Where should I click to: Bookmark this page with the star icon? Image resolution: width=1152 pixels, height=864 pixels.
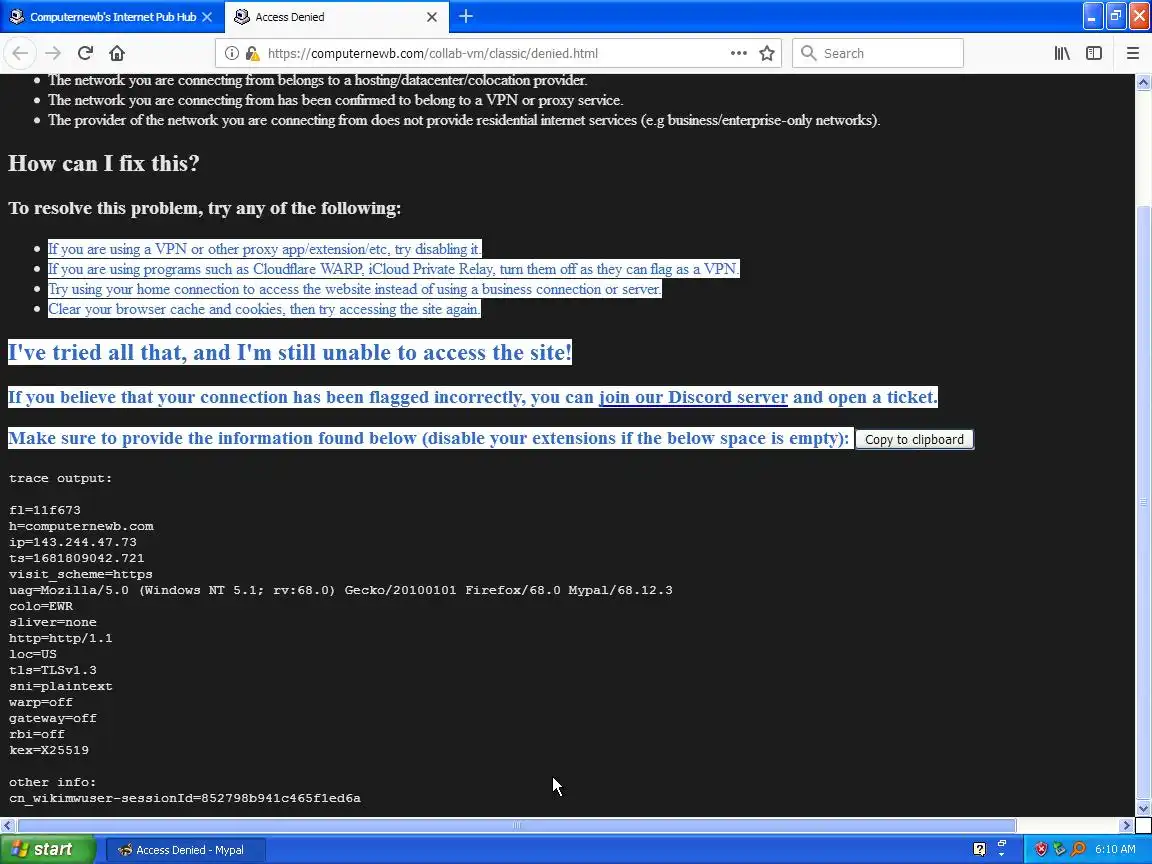767,53
